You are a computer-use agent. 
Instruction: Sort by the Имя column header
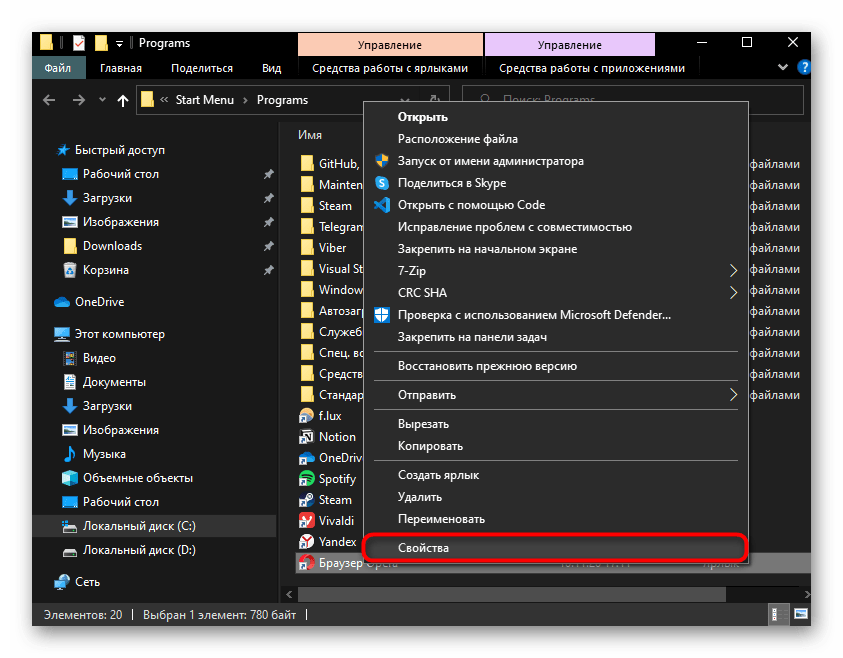[x=310, y=135]
